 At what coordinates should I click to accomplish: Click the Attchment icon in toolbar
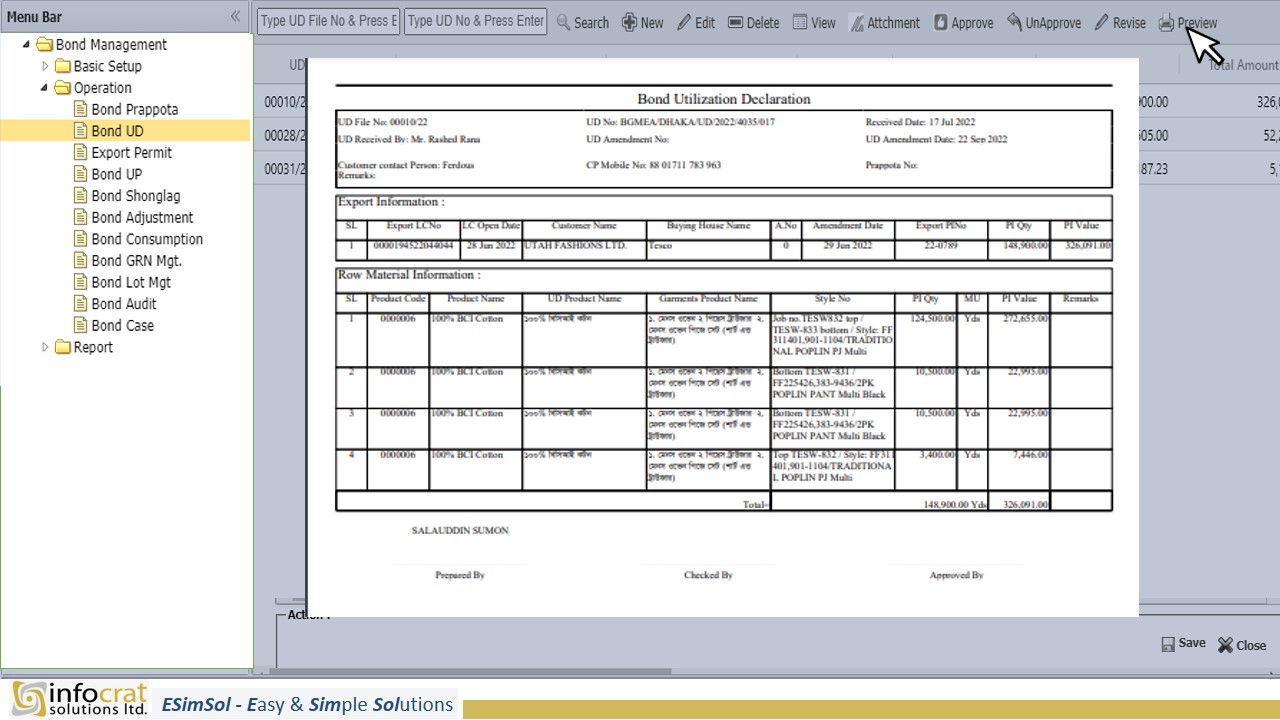[x=856, y=22]
